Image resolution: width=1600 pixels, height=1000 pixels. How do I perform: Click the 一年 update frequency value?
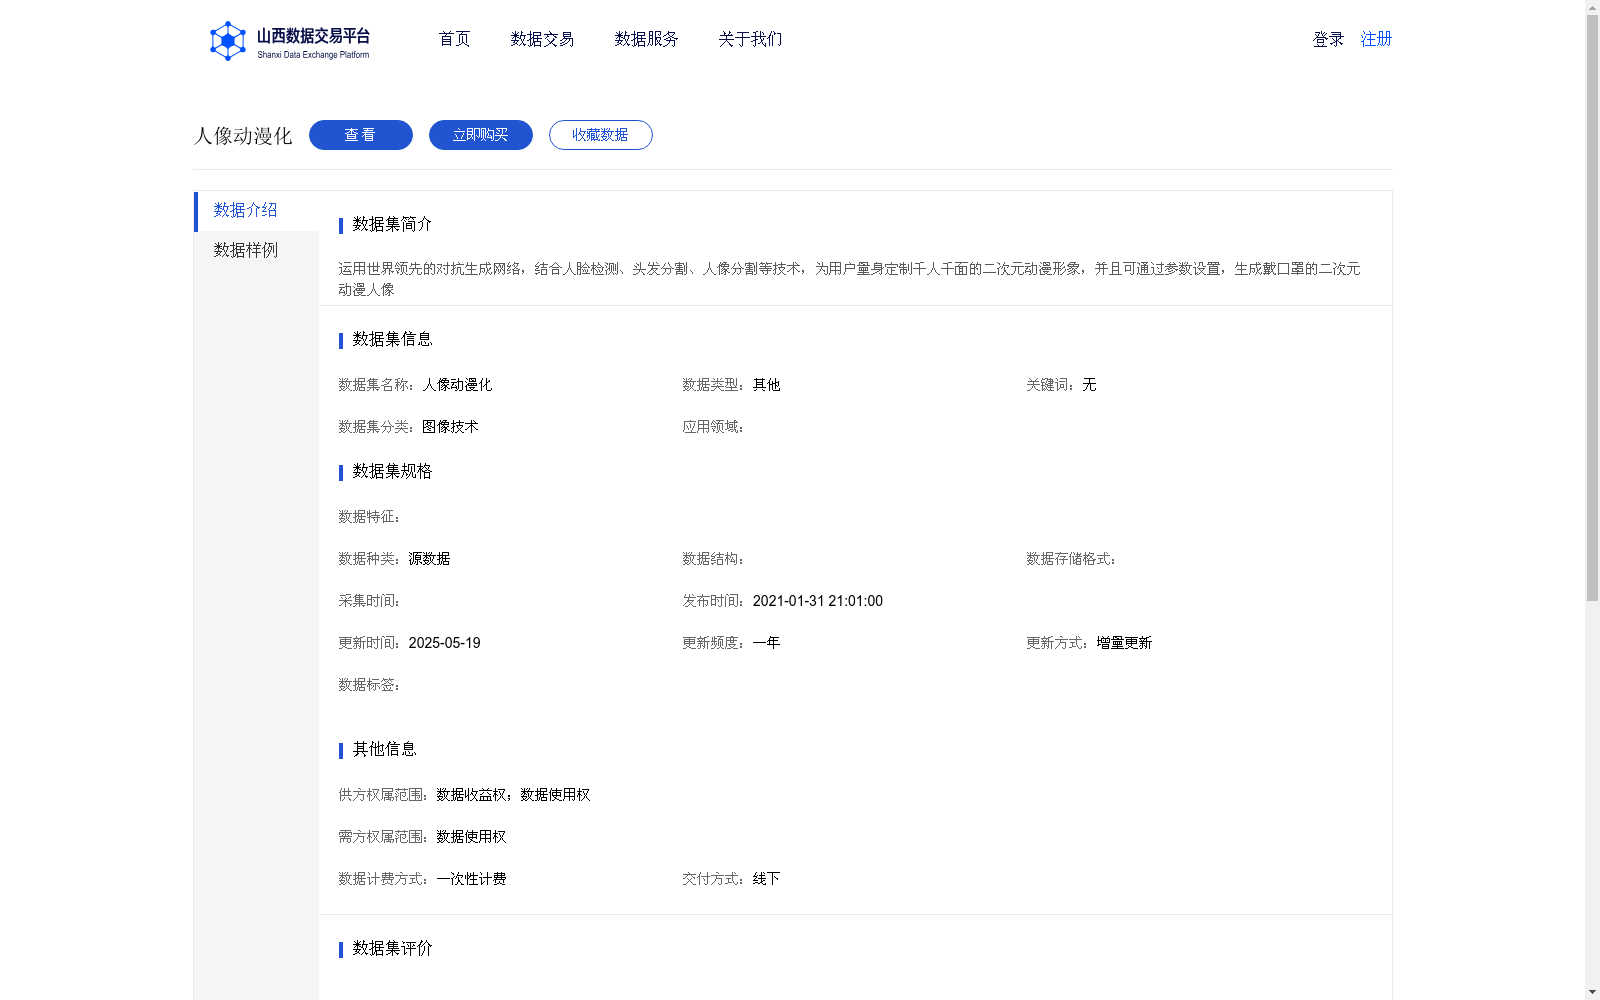coord(766,643)
